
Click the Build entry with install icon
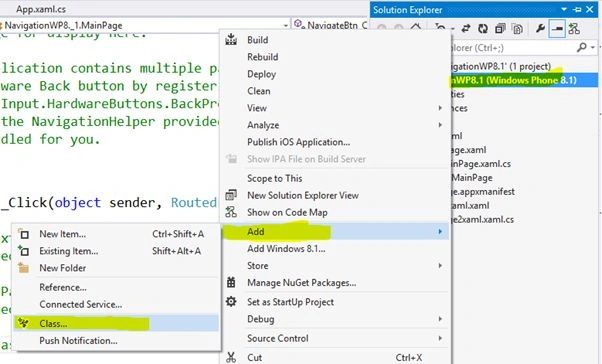(x=334, y=40)
